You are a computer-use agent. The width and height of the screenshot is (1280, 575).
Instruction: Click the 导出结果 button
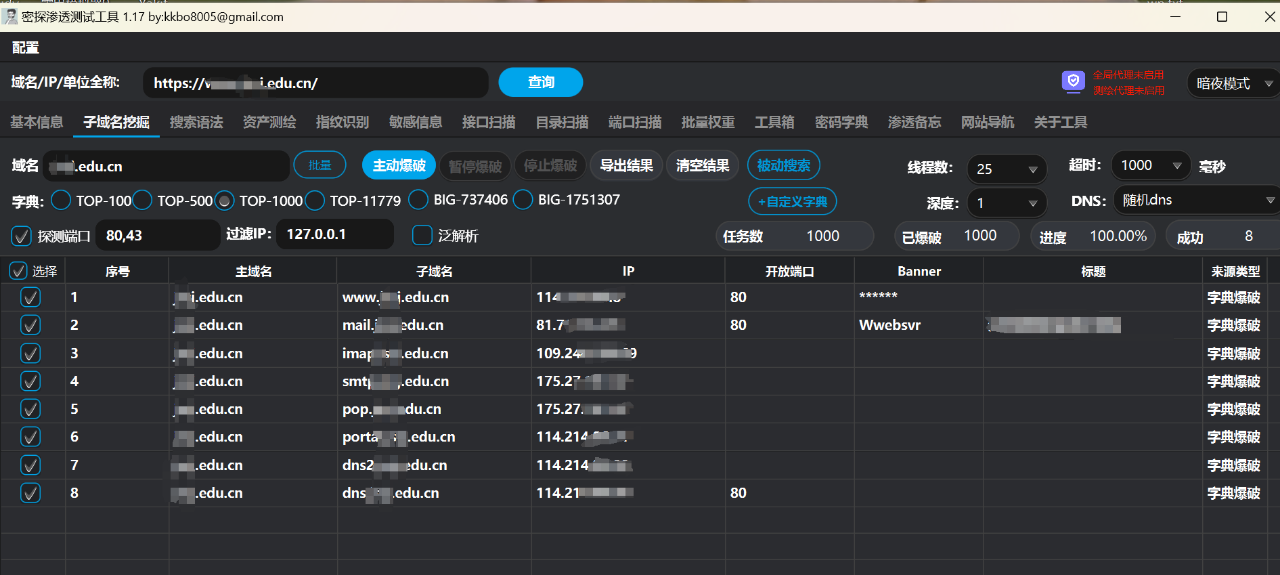(626, 165)
